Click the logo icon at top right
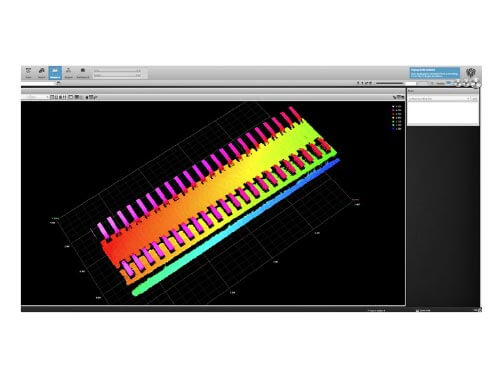 [x=471, y=72]
